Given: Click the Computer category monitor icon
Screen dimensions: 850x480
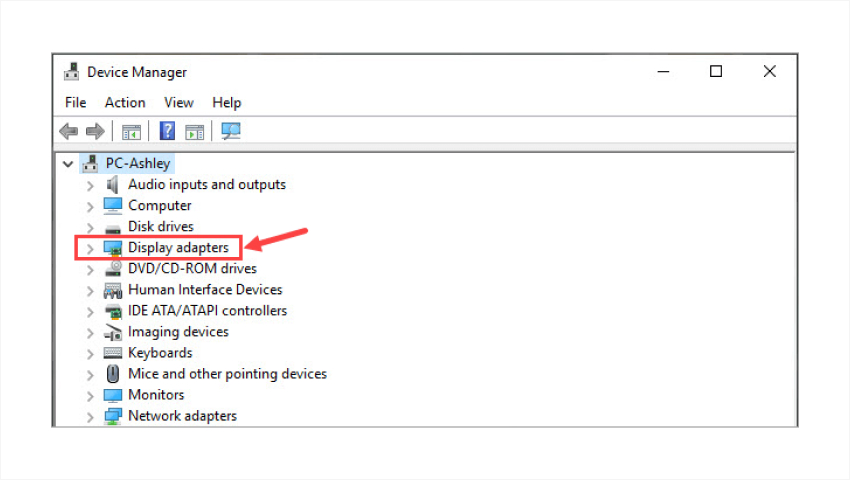Looking at the screenshot, I should [113, 206].
